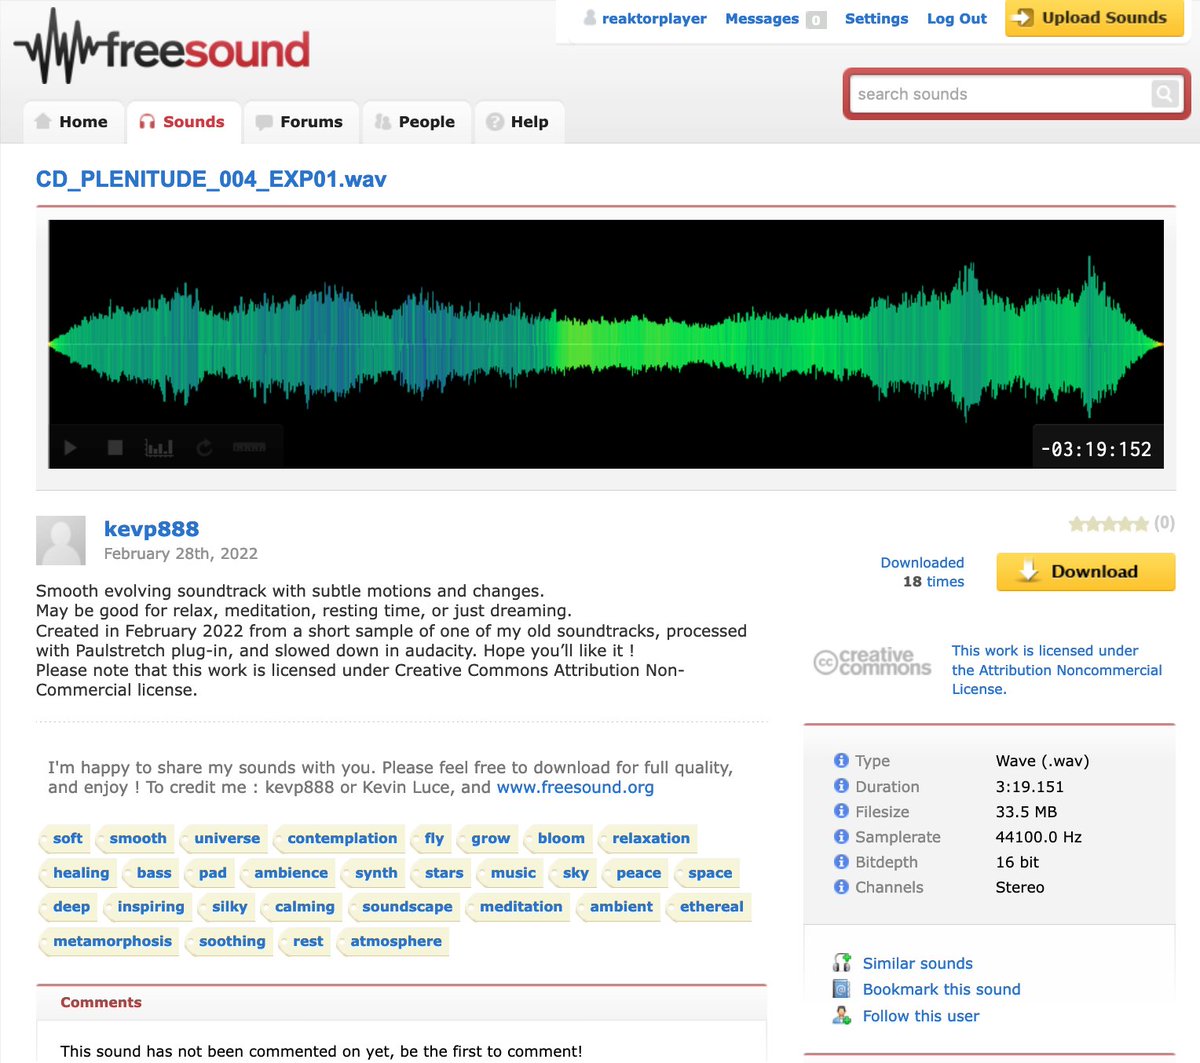
Task: Click the info icon next to Samplerate
Action: 841,836
